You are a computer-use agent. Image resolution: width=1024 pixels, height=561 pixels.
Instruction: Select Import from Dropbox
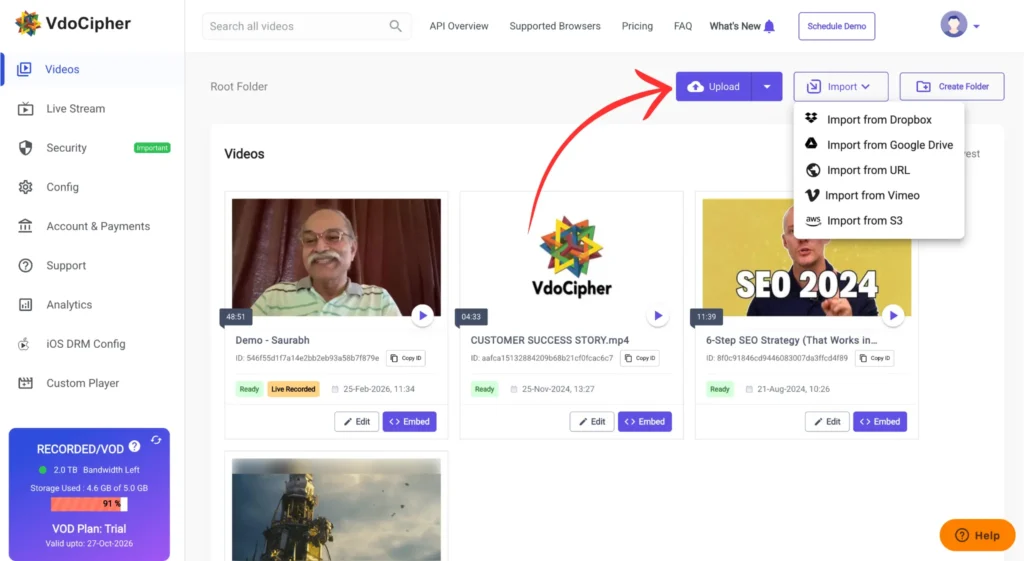[878, 120]
